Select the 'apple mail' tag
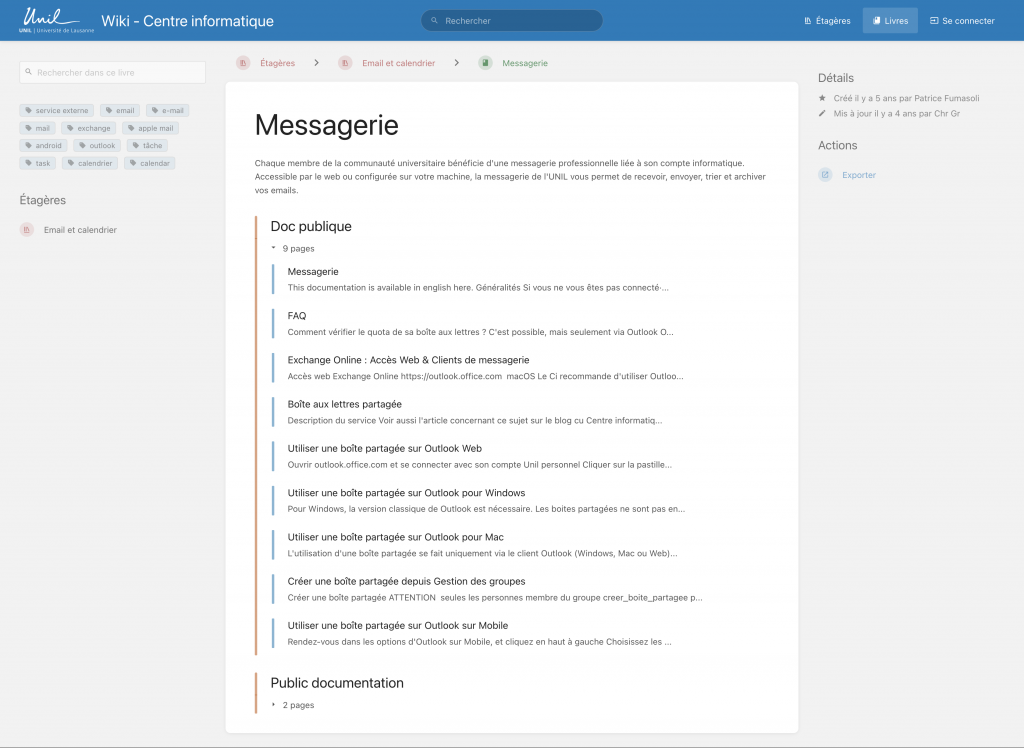This screenshot has height=748, width=1024. pos(150,128)
